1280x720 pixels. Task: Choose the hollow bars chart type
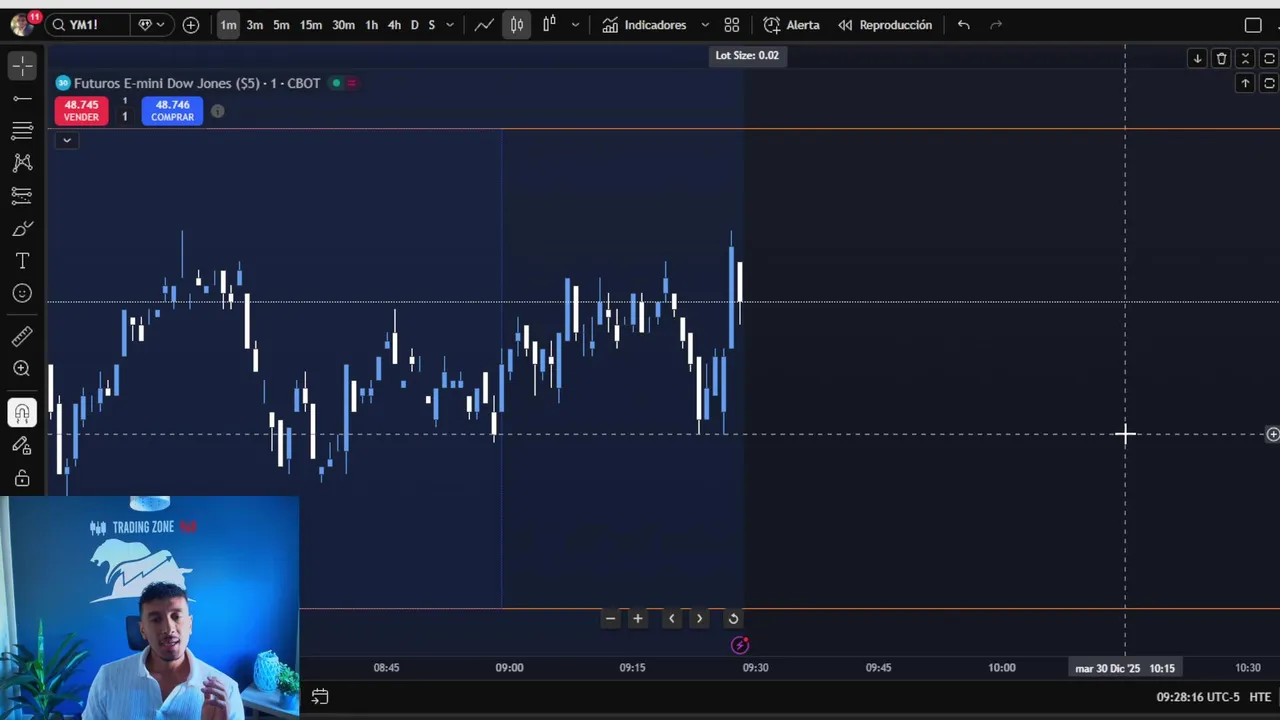tap(549, 25)
